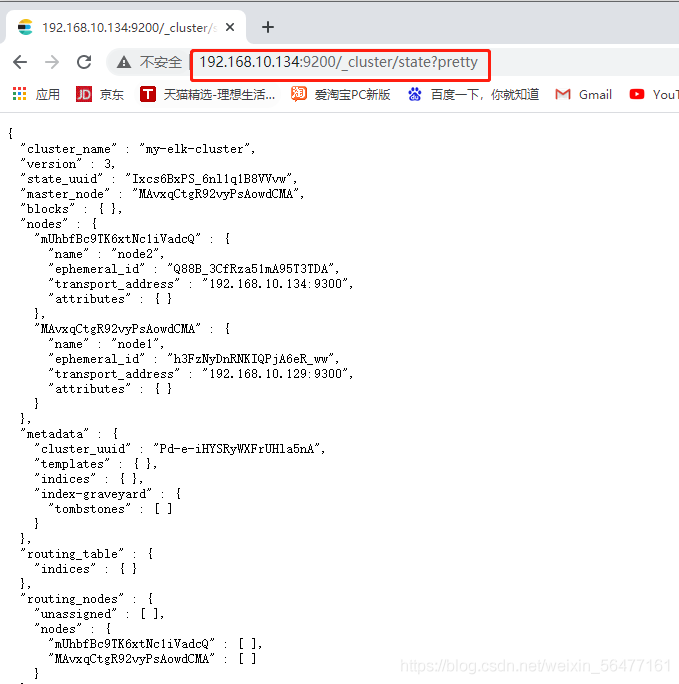
Task: Click cluster_uuid value "Pd-e-iHYSRyWXFrUHla5nA"
Action: tap(236, 449)
